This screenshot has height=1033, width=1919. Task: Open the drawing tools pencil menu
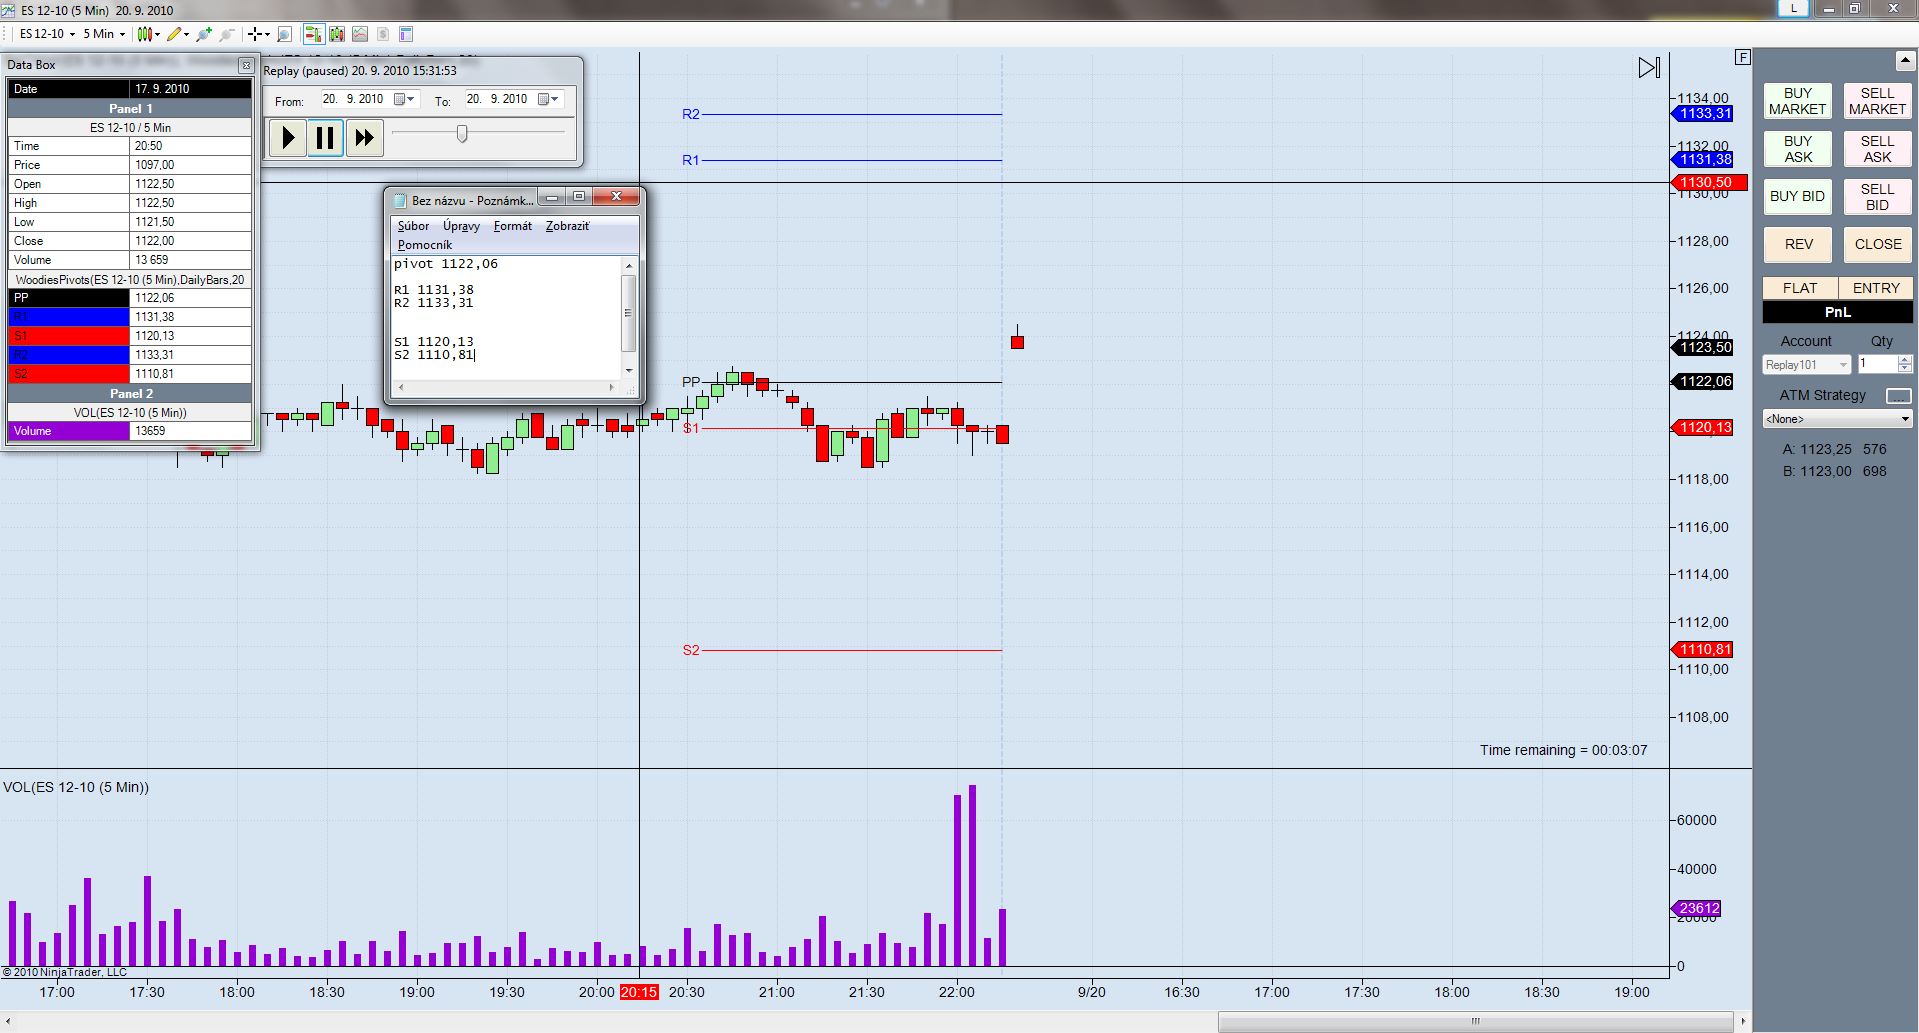[177, 34]
